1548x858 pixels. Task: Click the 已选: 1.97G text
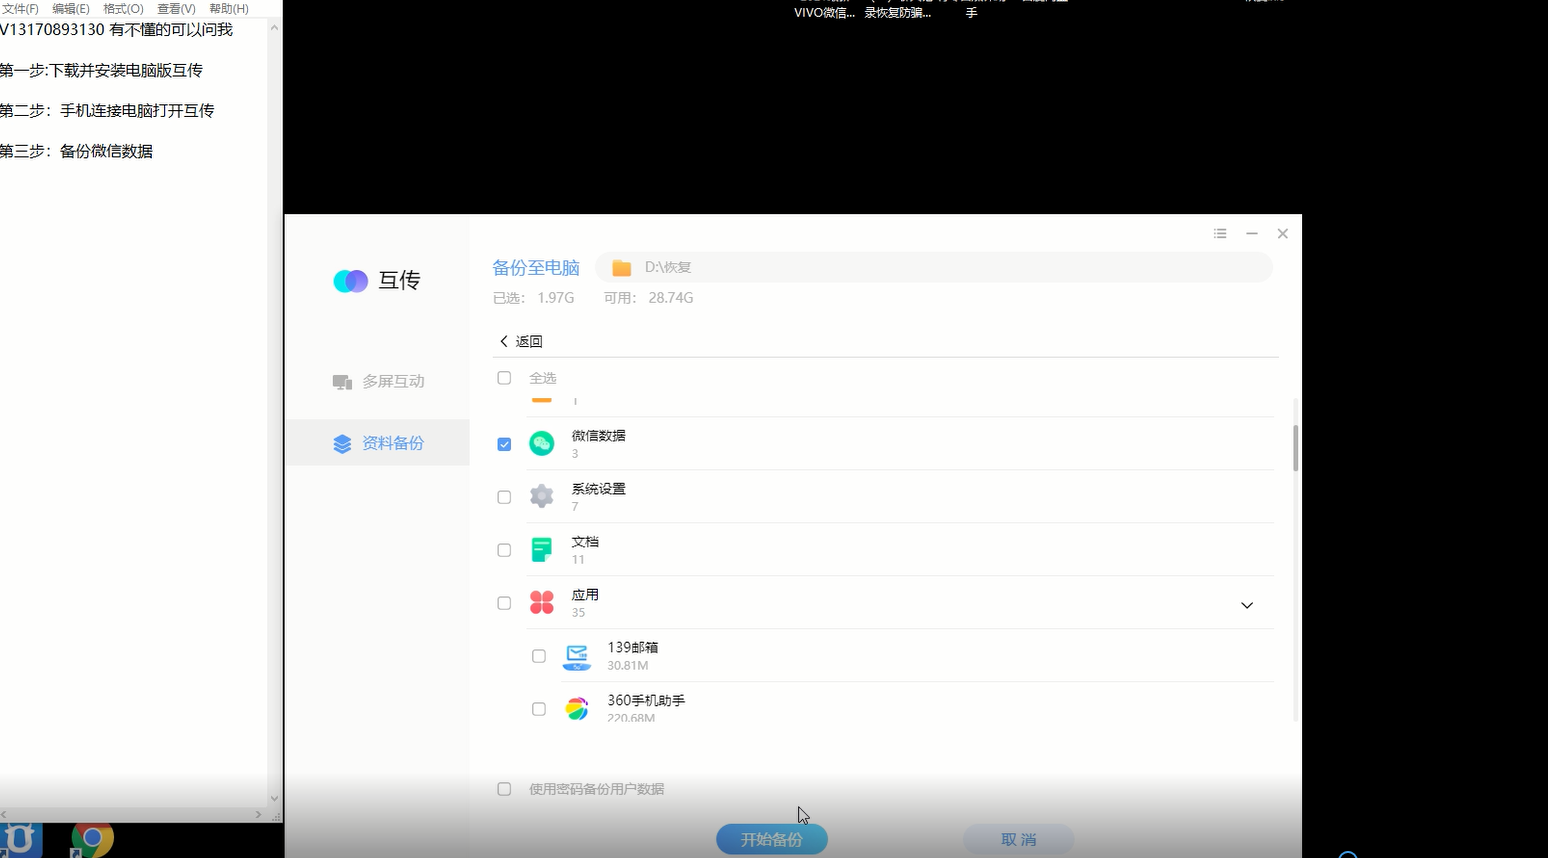[x=533, y=298]
